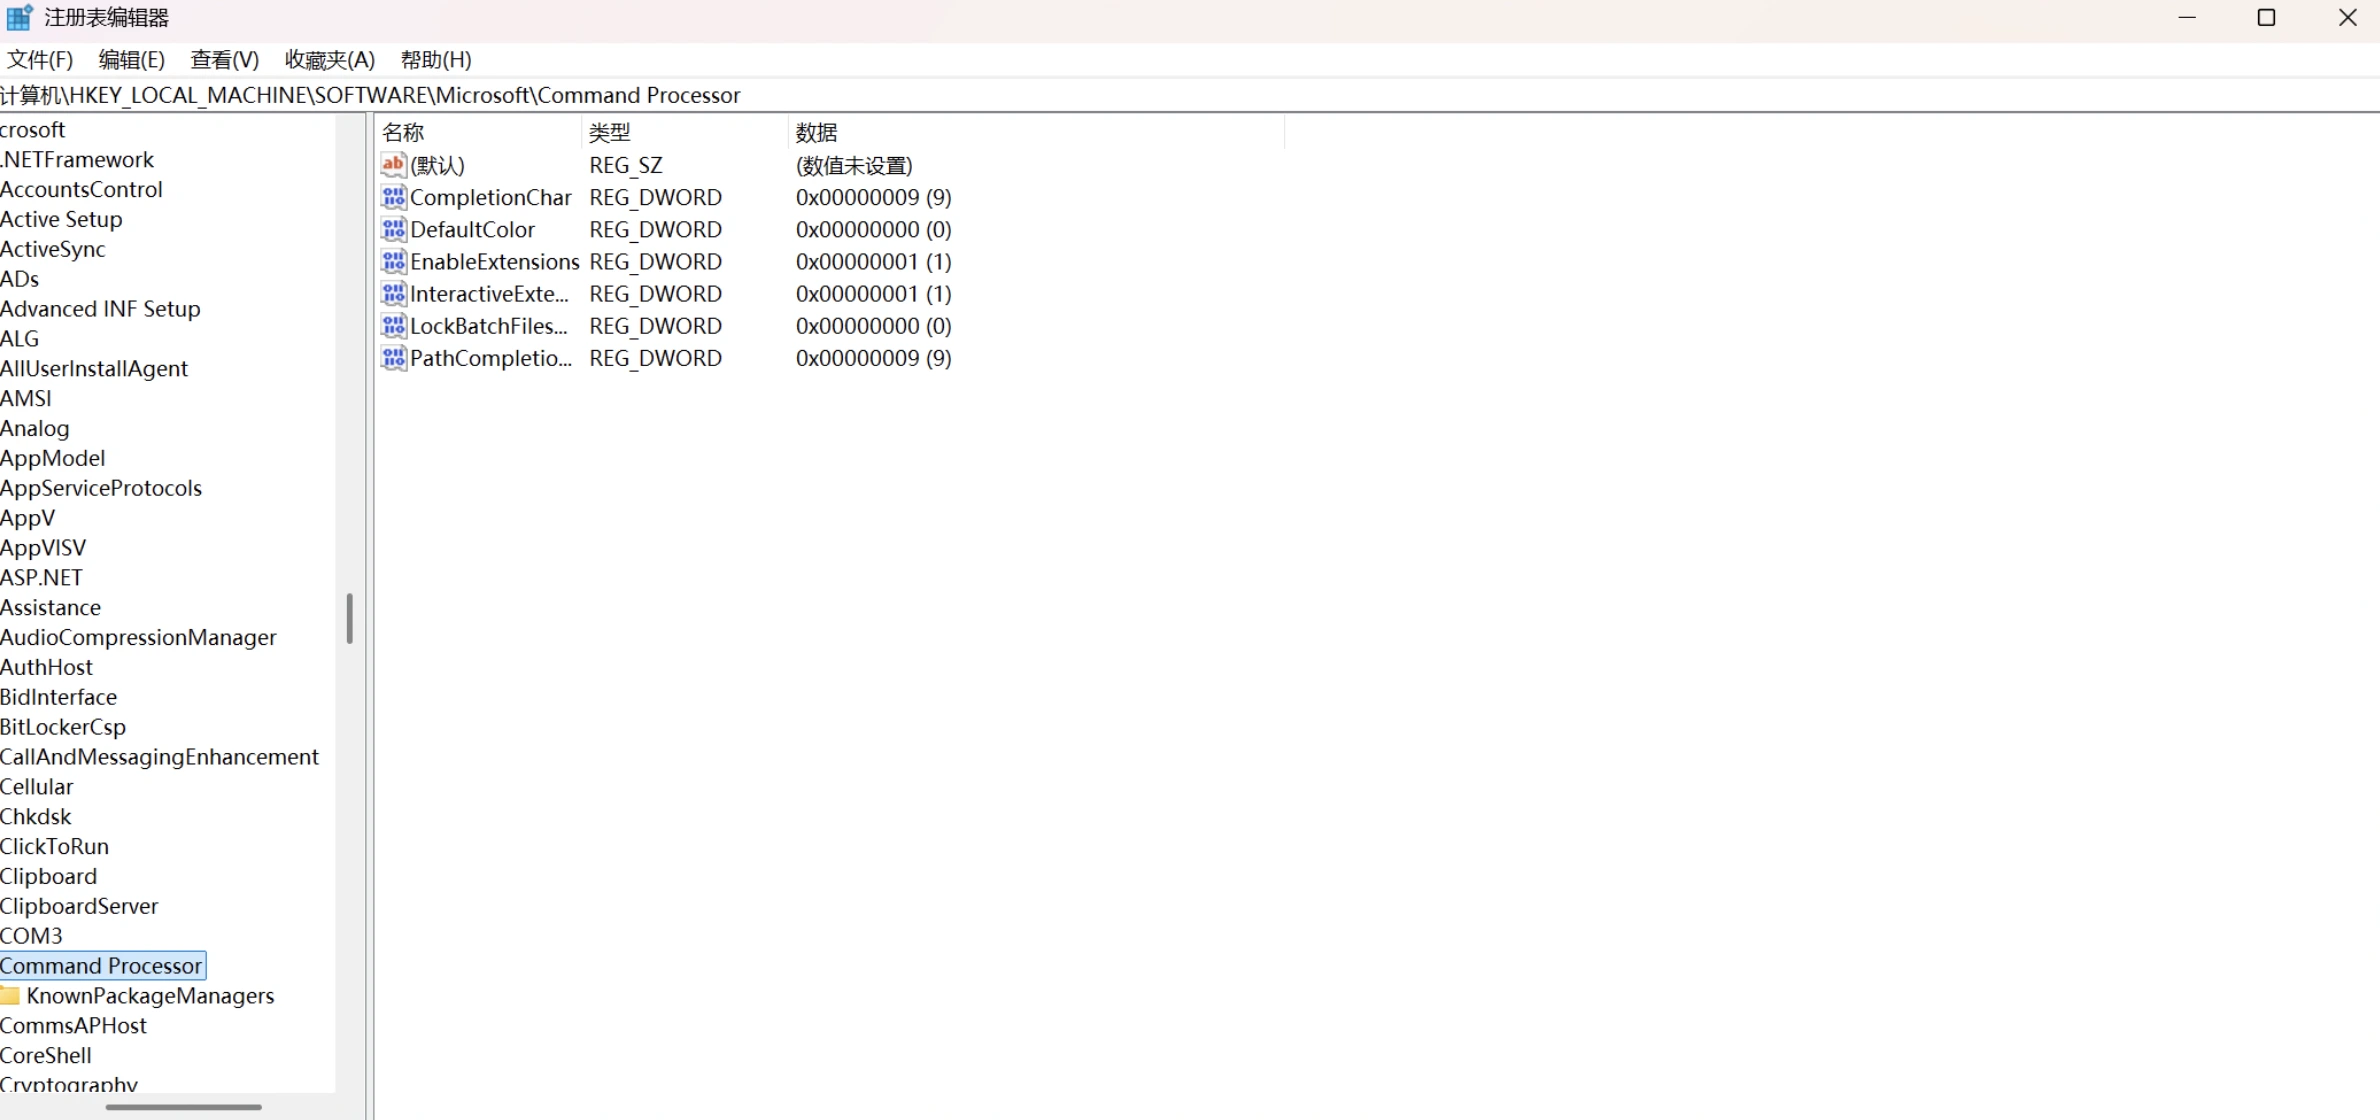Click the PathCompletio... DWORD icon

(x=393, y=357)
